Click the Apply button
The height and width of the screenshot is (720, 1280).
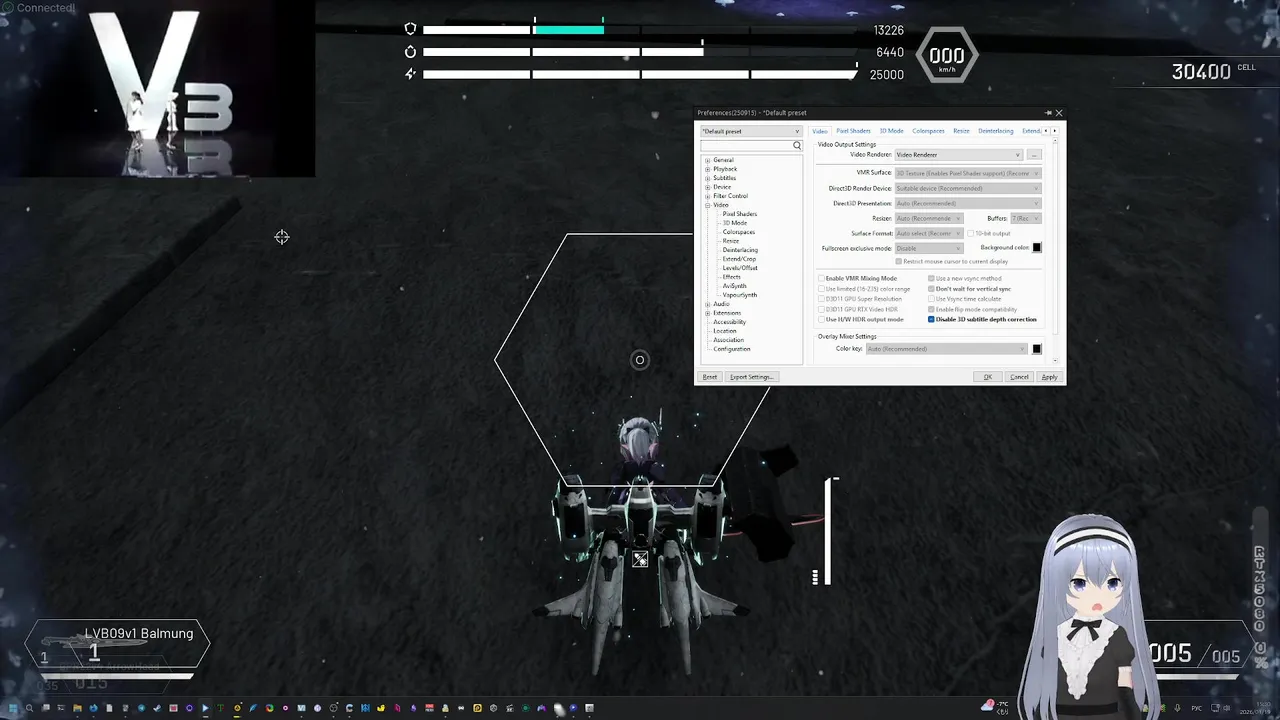click(x=1049, y=377)
